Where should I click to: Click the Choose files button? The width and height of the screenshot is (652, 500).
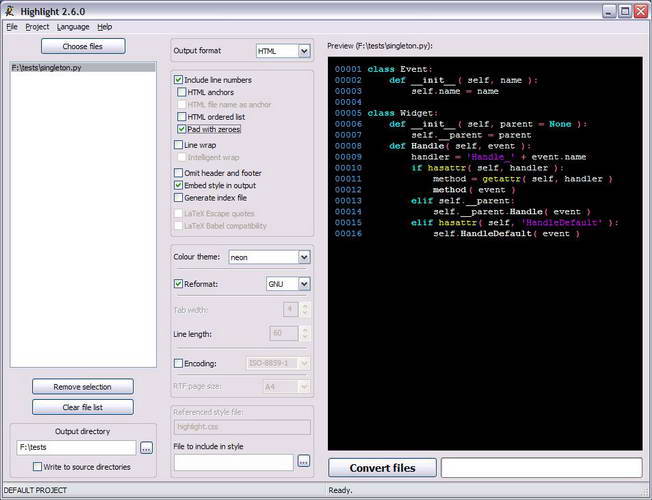coord(83,46)
